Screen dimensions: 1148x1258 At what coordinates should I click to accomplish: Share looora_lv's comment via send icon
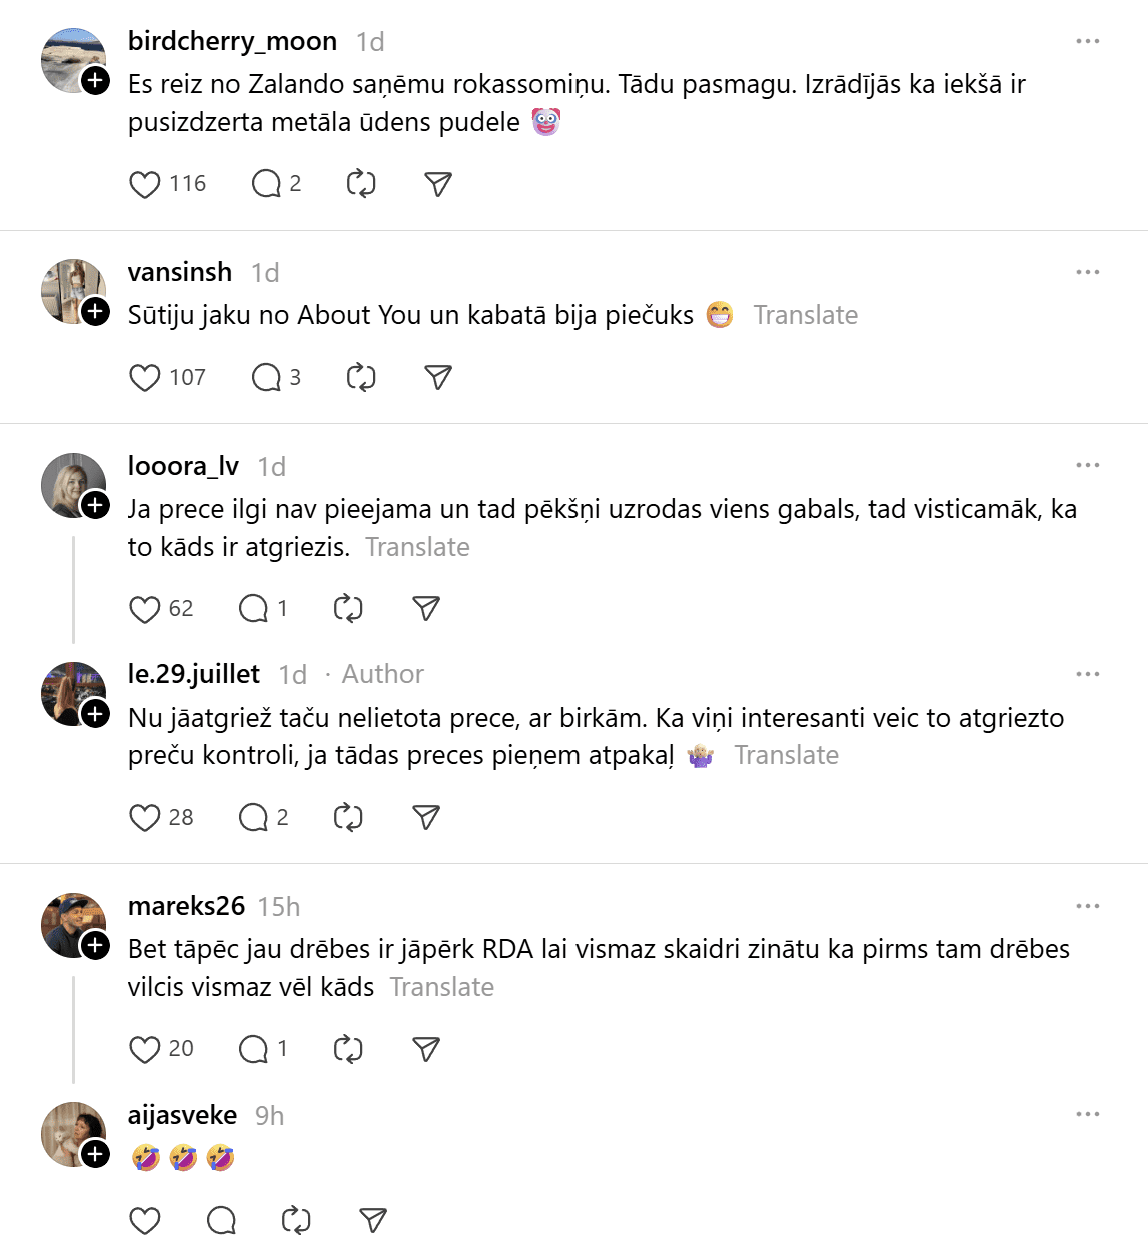(426, 608)
